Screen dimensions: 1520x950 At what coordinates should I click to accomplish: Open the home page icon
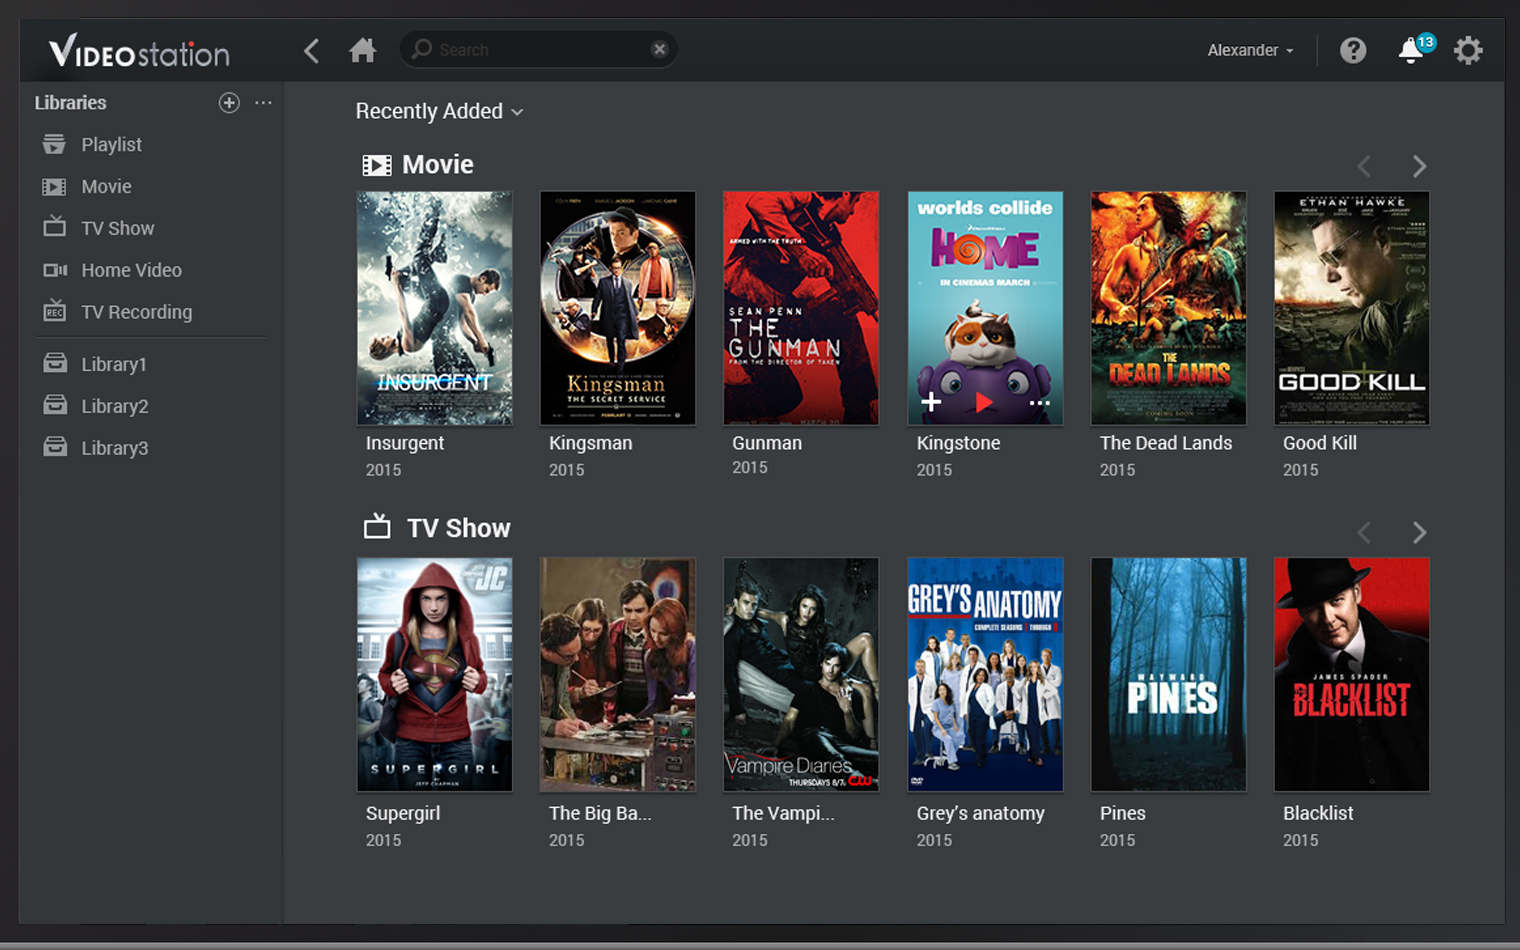362,50
